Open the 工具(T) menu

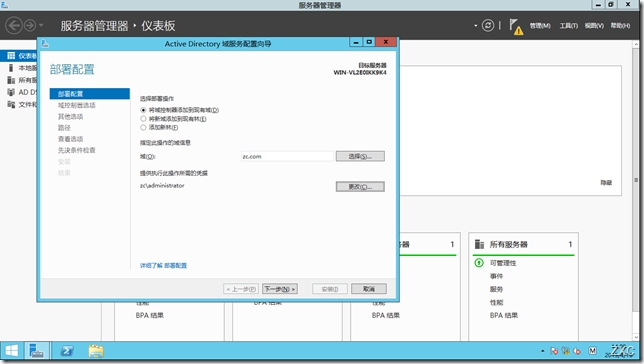pyautogui.click(x=568, y=25)
